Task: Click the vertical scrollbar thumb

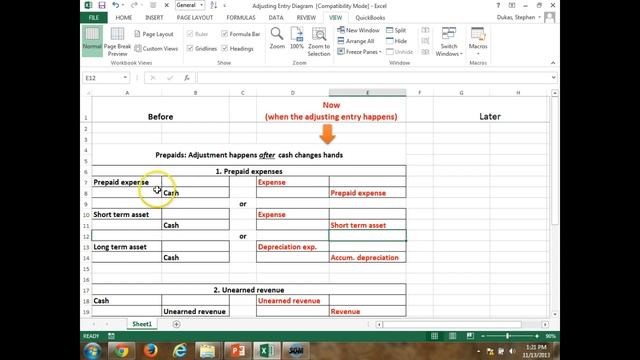Action: pos(555,160)
